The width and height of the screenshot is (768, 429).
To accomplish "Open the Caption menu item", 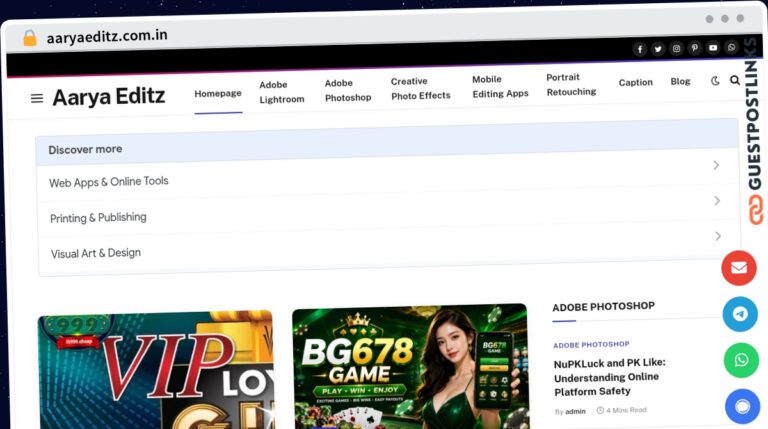I will [635, 83].
